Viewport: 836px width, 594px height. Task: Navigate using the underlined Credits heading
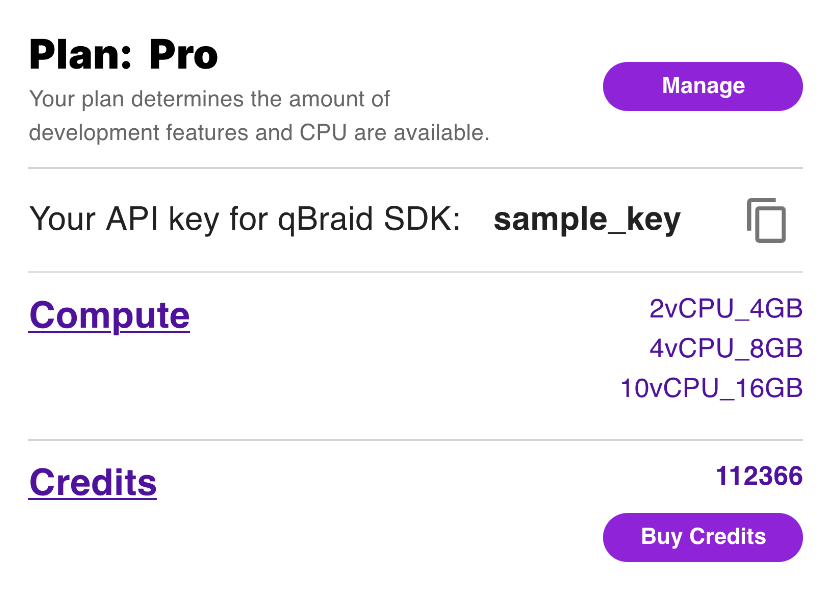pos(92,483)
